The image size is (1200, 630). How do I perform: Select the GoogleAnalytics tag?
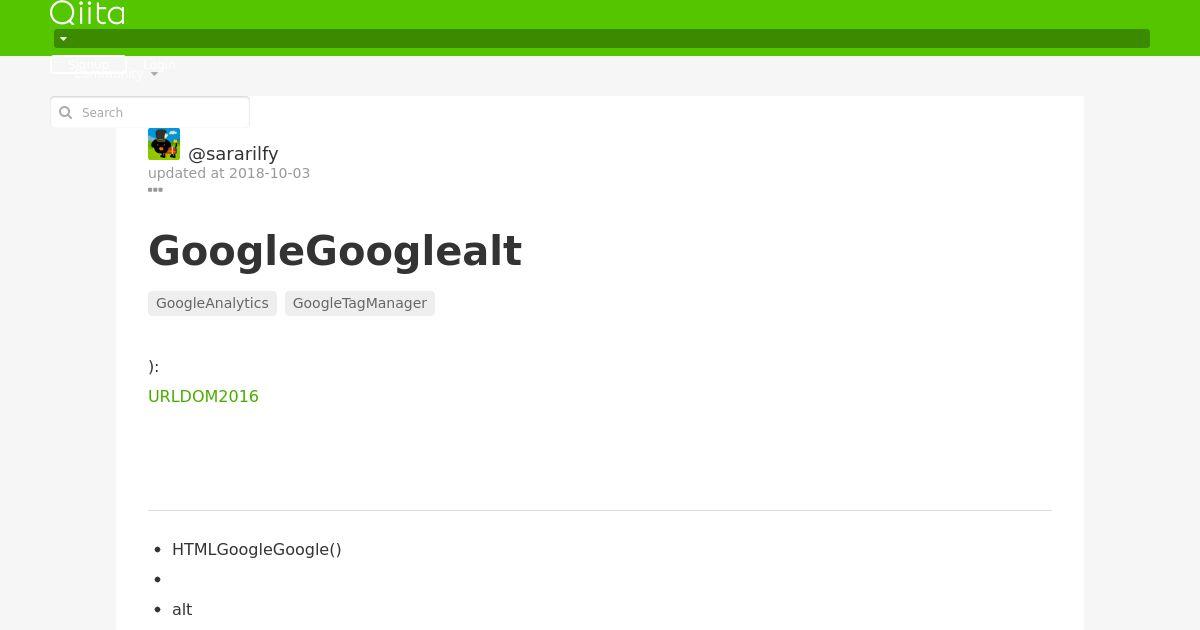(x=212, y=303)
